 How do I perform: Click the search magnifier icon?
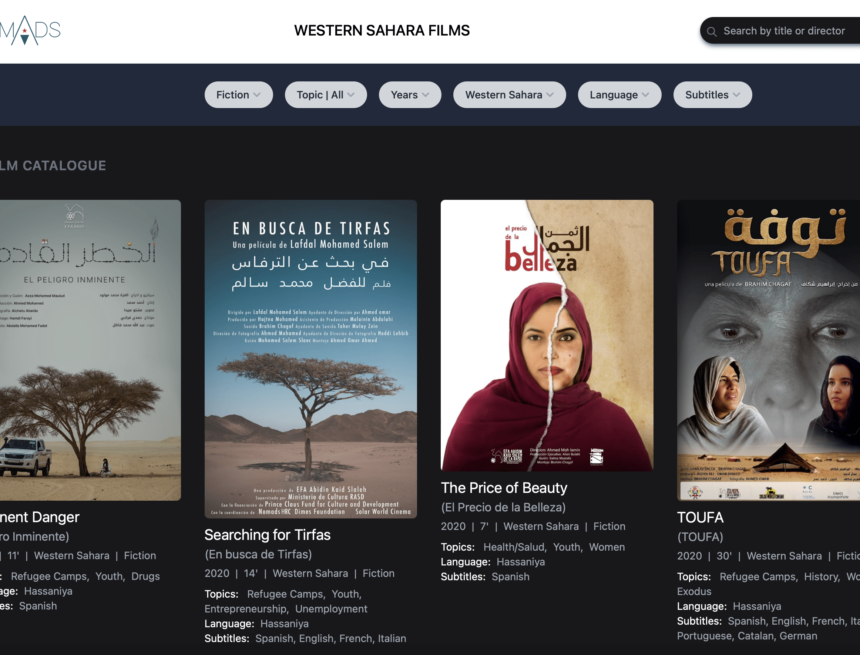coord(712,31)
